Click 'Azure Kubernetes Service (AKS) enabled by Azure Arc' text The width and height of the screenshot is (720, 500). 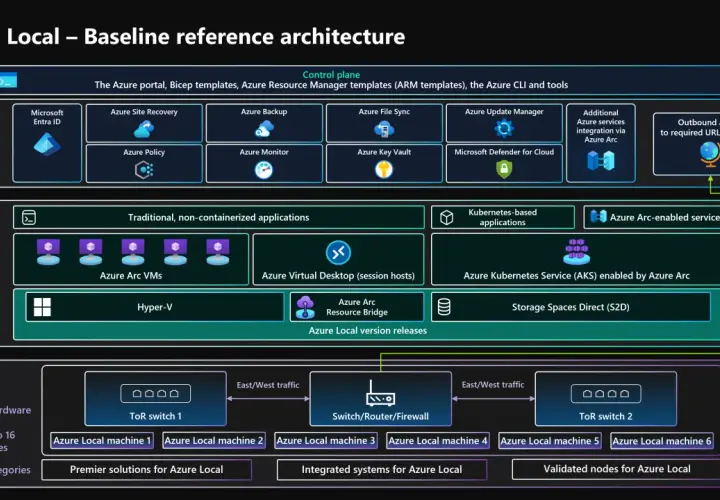click(x=576, y=276)
